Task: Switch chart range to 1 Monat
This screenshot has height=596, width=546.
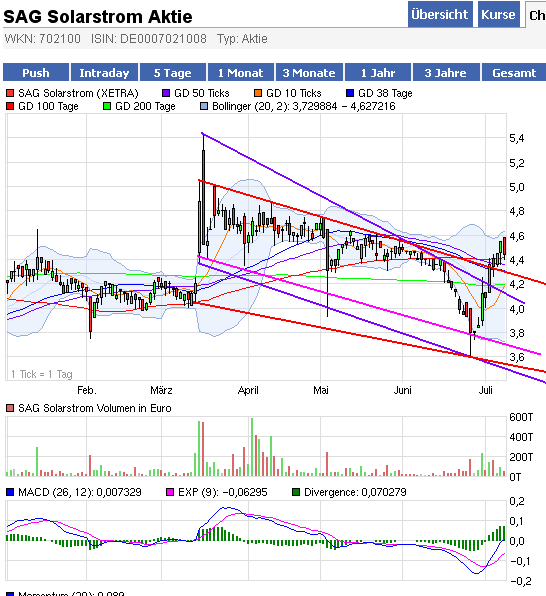Action: [x=241, y=72]
